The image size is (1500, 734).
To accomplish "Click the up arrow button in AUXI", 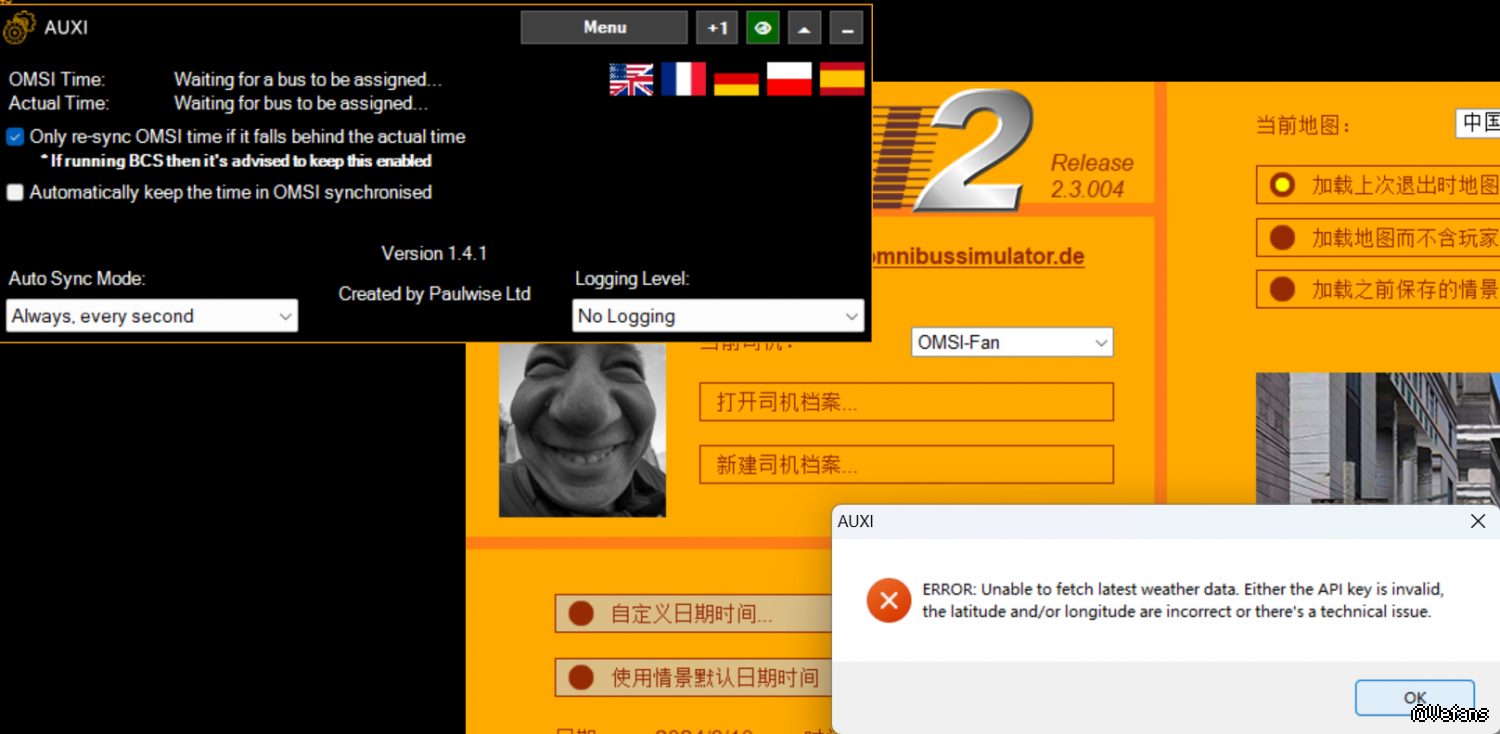I will click(x=804, y=28).
